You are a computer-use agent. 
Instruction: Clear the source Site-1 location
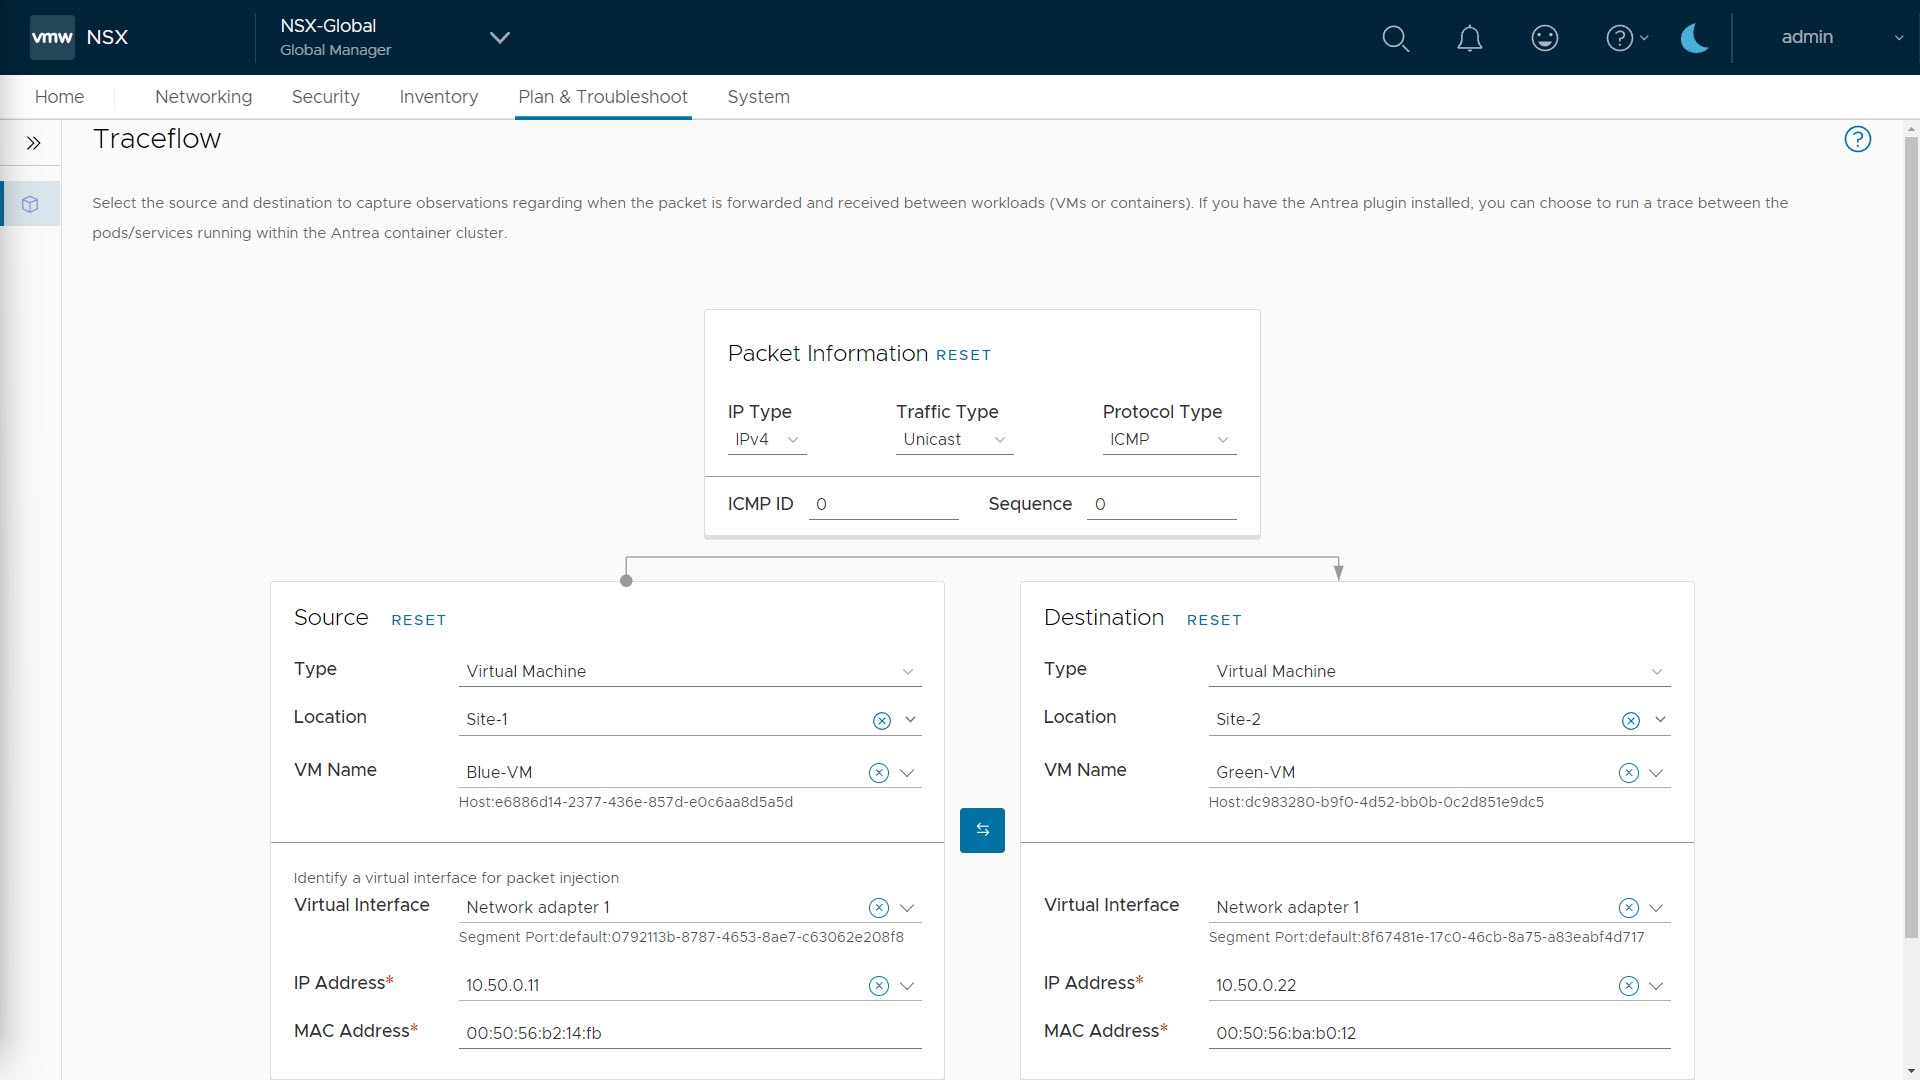point(881,720)
